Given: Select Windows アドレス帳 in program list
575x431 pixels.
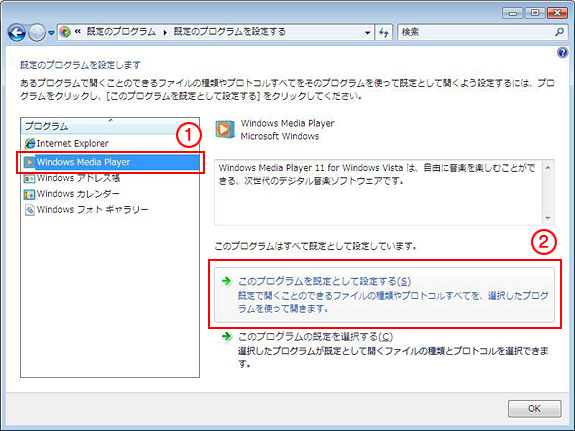Looking at the screenshot, I should [110, 178].
